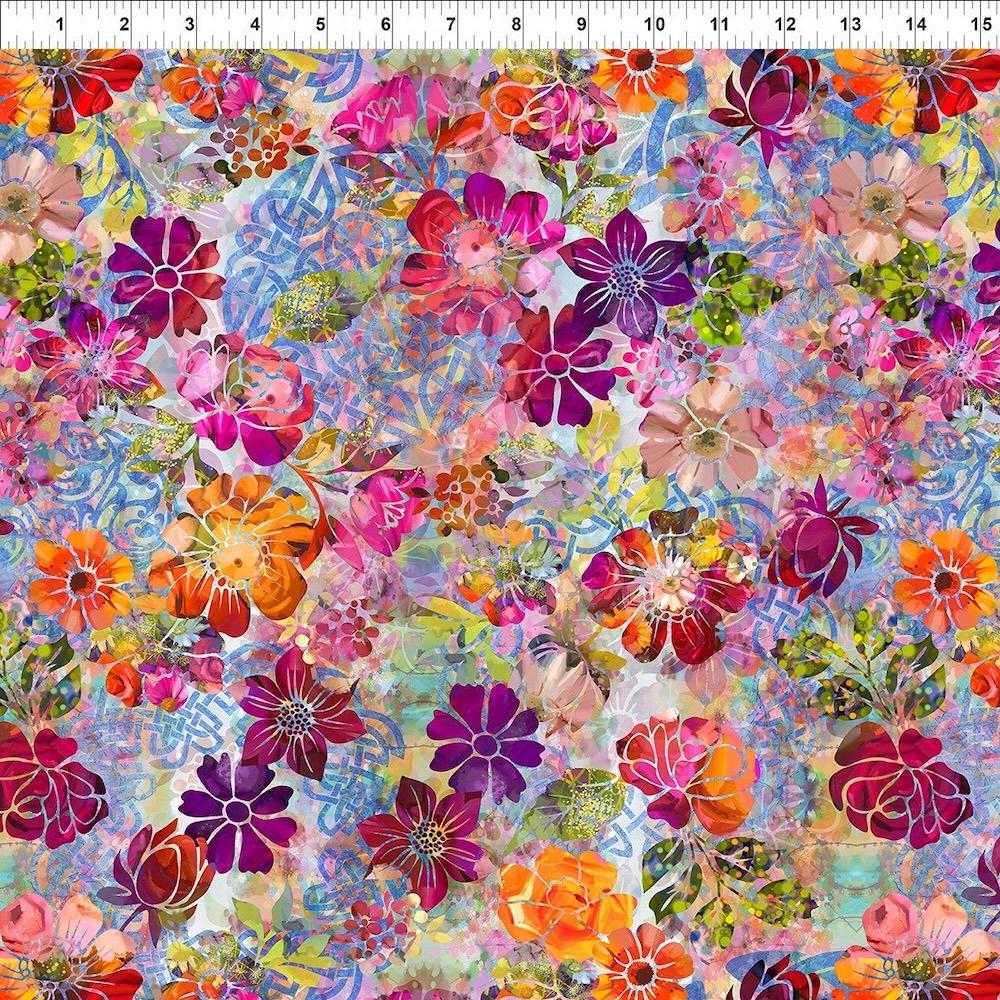
Task: Click the ruler number 3
Action: point(190,24)
